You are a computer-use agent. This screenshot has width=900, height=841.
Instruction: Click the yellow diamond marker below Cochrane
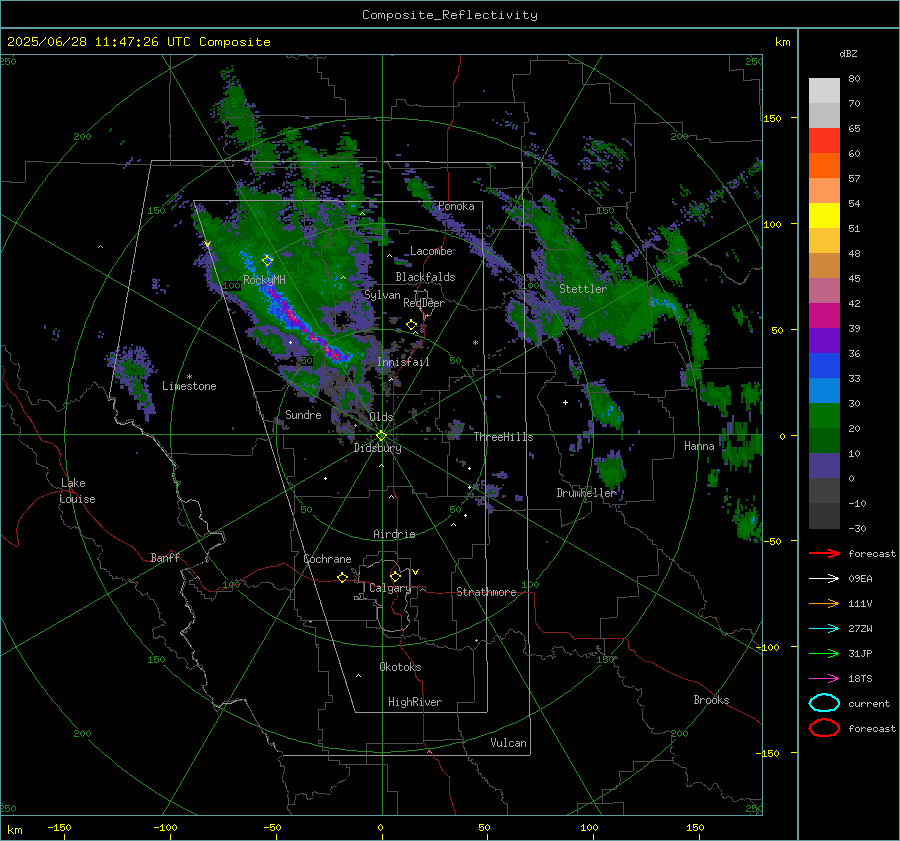pyautogui.click(x=342, y=577)
